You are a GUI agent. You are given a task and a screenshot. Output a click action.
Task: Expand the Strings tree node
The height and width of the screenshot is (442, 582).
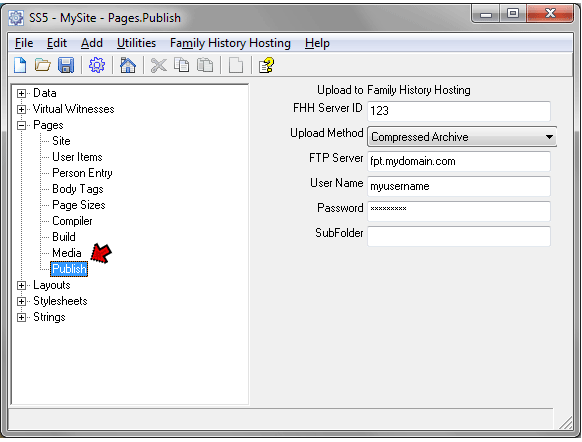[22, 317]
